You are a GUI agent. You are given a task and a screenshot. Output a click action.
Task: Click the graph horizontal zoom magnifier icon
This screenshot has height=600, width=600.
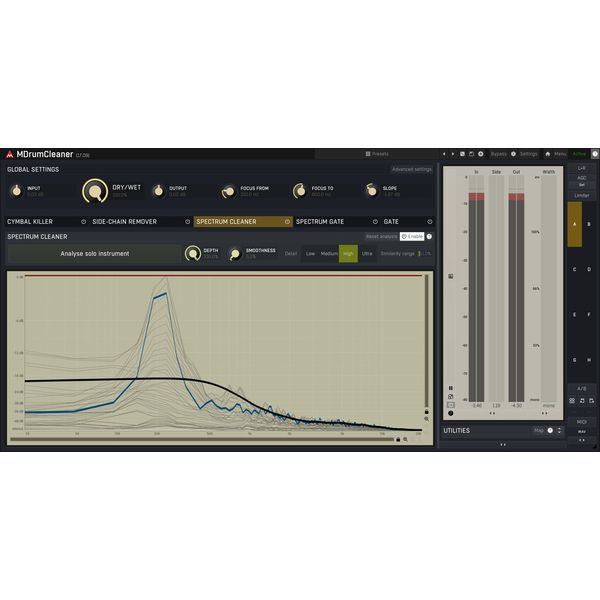[x=405, y=440]
